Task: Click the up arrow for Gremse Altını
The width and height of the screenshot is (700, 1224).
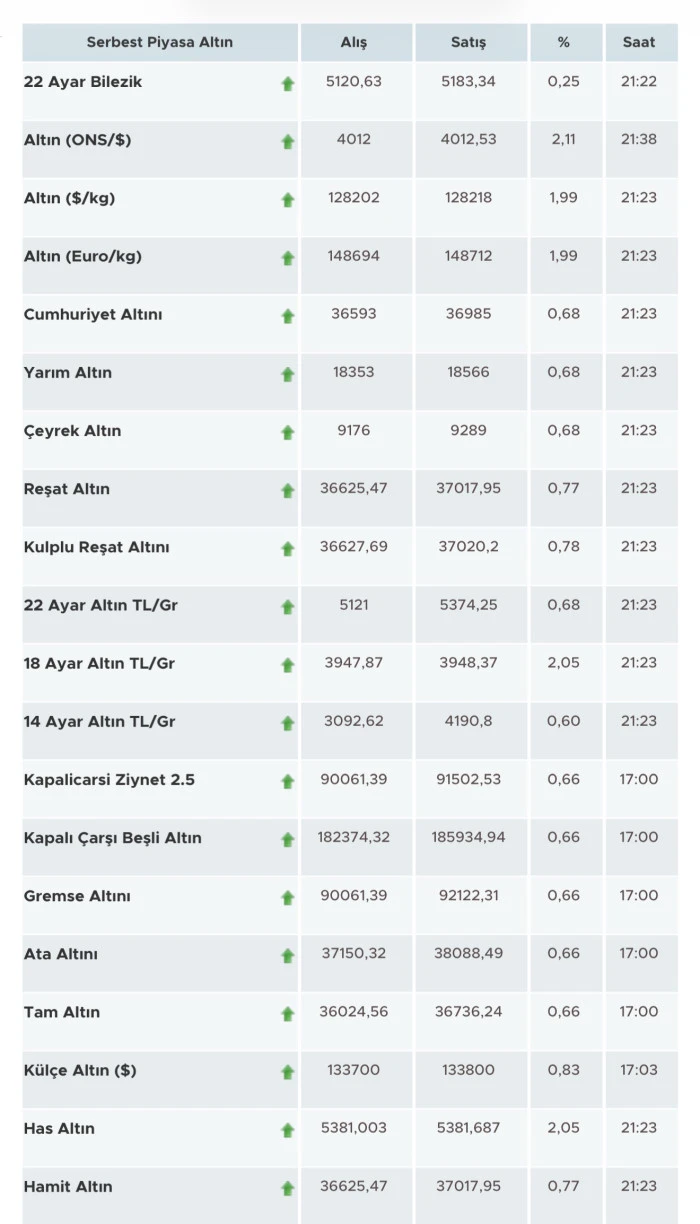Action: [288, 897]
